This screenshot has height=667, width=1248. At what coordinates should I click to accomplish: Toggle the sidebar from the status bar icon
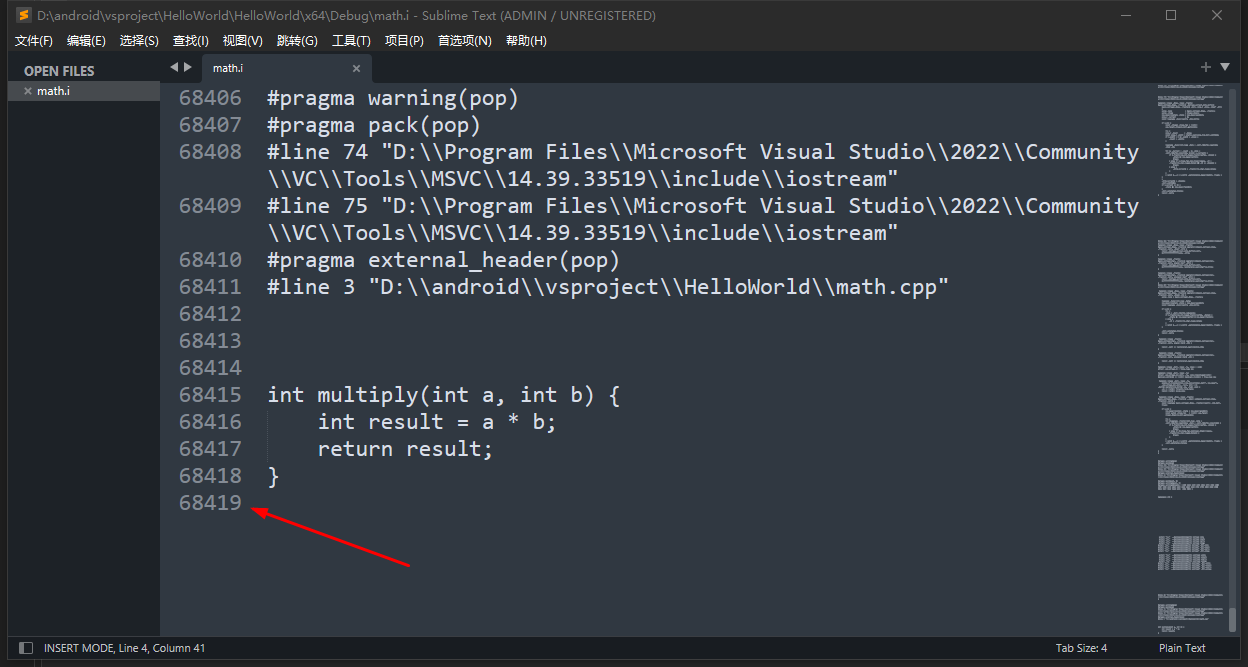pos(26,648)
